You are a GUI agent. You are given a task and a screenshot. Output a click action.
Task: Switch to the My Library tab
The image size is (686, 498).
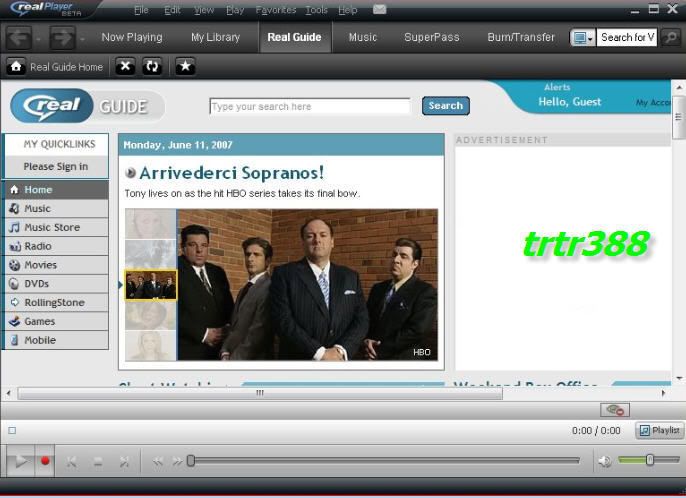click(x=215, y=37)
